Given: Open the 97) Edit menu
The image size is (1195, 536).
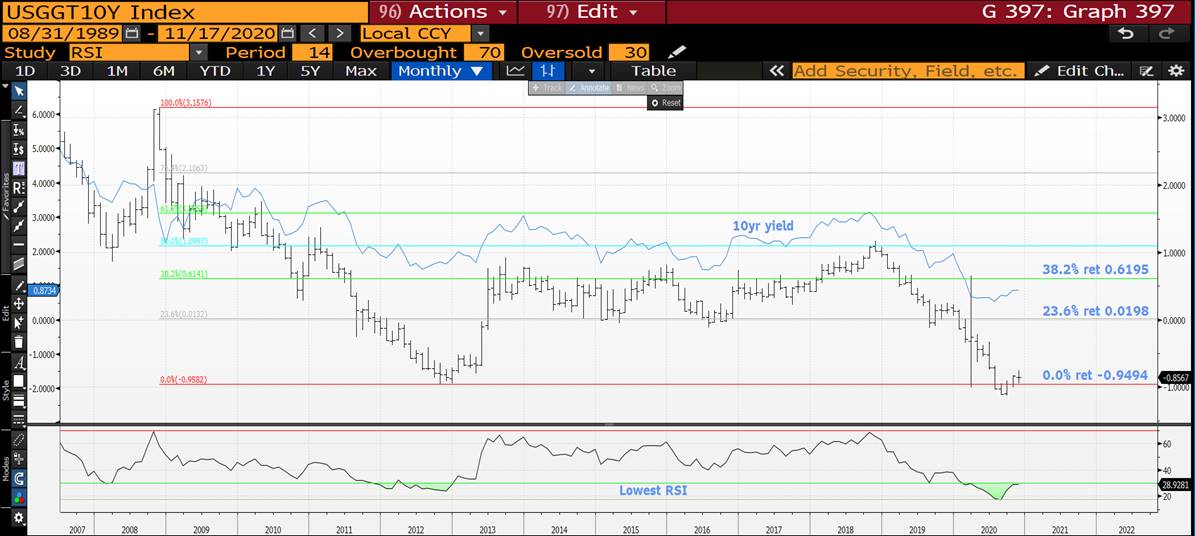Looking at the screenshot, I should coord(591,11).
